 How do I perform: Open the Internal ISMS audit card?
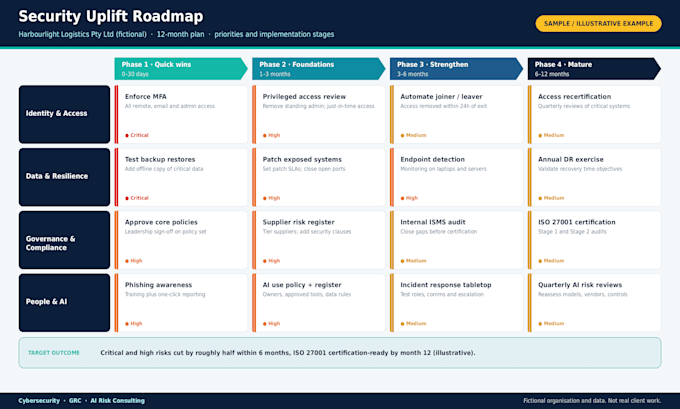(456, 240)
